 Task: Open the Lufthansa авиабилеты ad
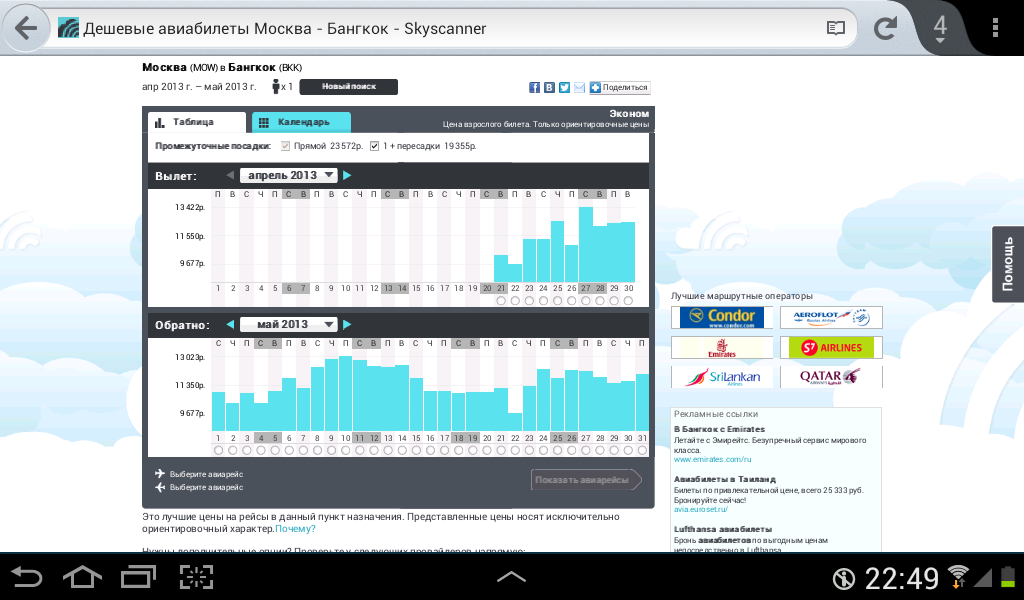click(723, 529)
